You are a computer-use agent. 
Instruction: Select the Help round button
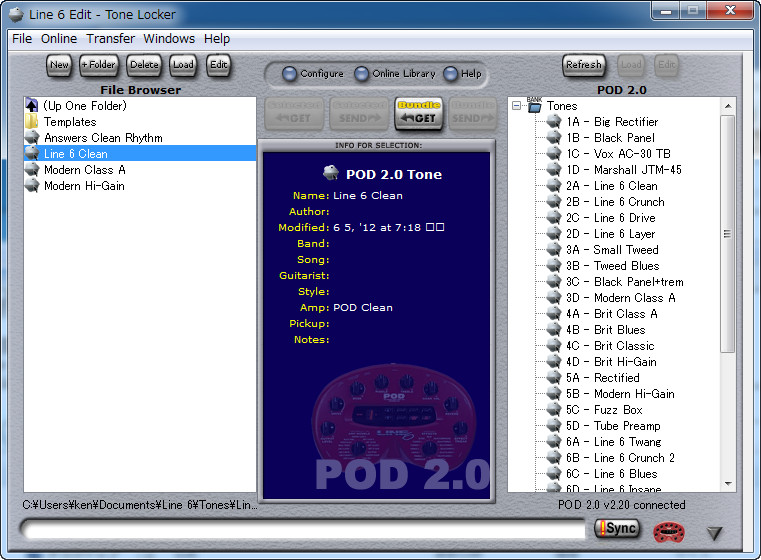pyautogui.click(x=450, y=74)
